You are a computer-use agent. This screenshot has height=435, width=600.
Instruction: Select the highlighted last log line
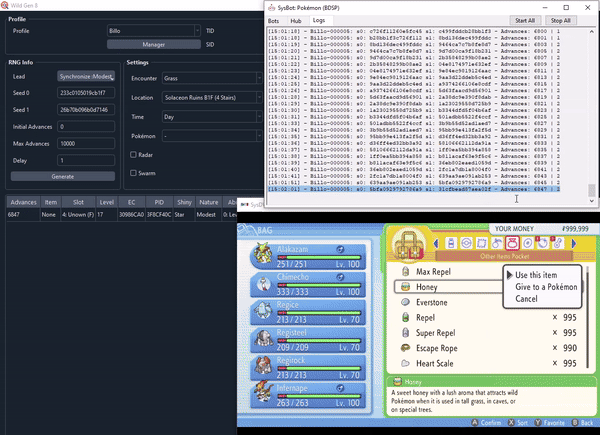pyautogui.click(x=413, y=189)
